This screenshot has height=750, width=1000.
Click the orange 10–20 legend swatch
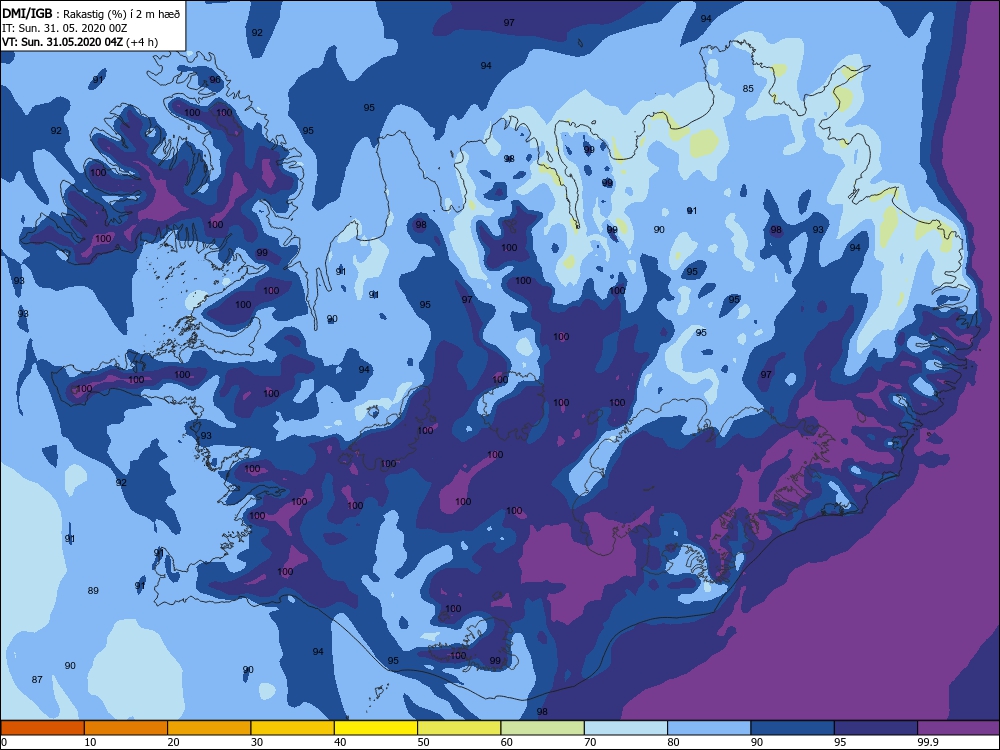pos(126,728)
